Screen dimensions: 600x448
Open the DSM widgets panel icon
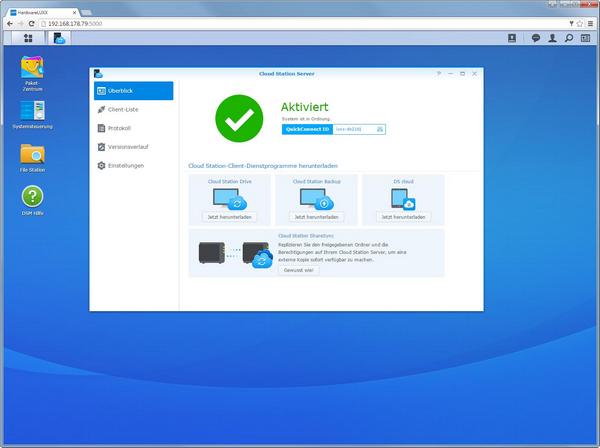tap(585, 38)
